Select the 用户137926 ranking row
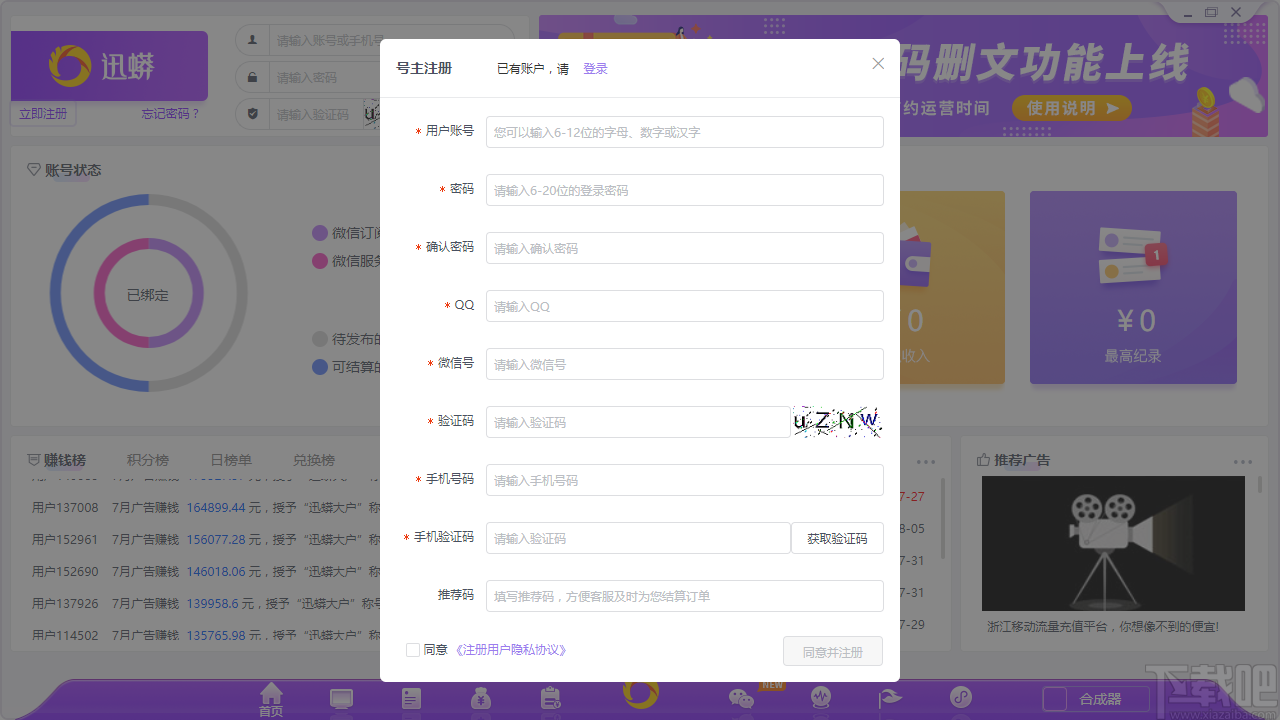The width and height of the screenshot is (1280, 720). pos(206,603)
